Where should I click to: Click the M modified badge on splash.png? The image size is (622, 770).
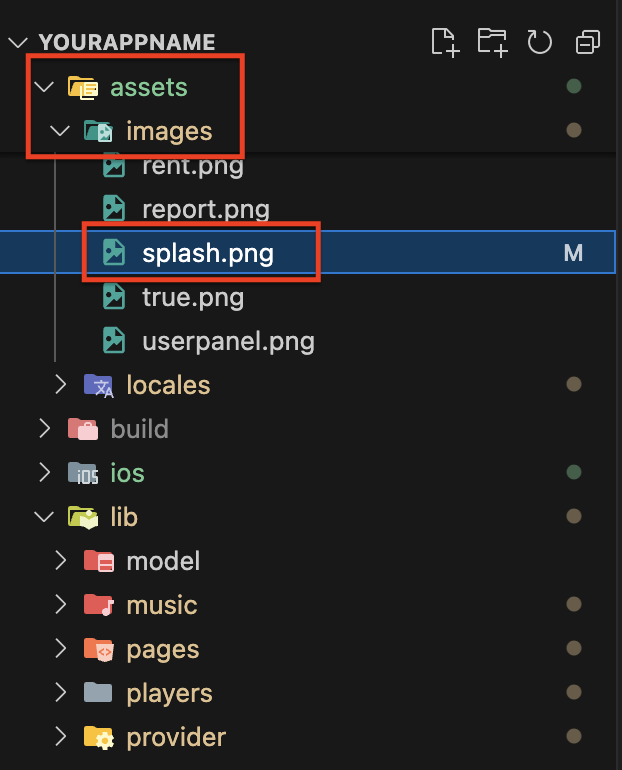573,254
